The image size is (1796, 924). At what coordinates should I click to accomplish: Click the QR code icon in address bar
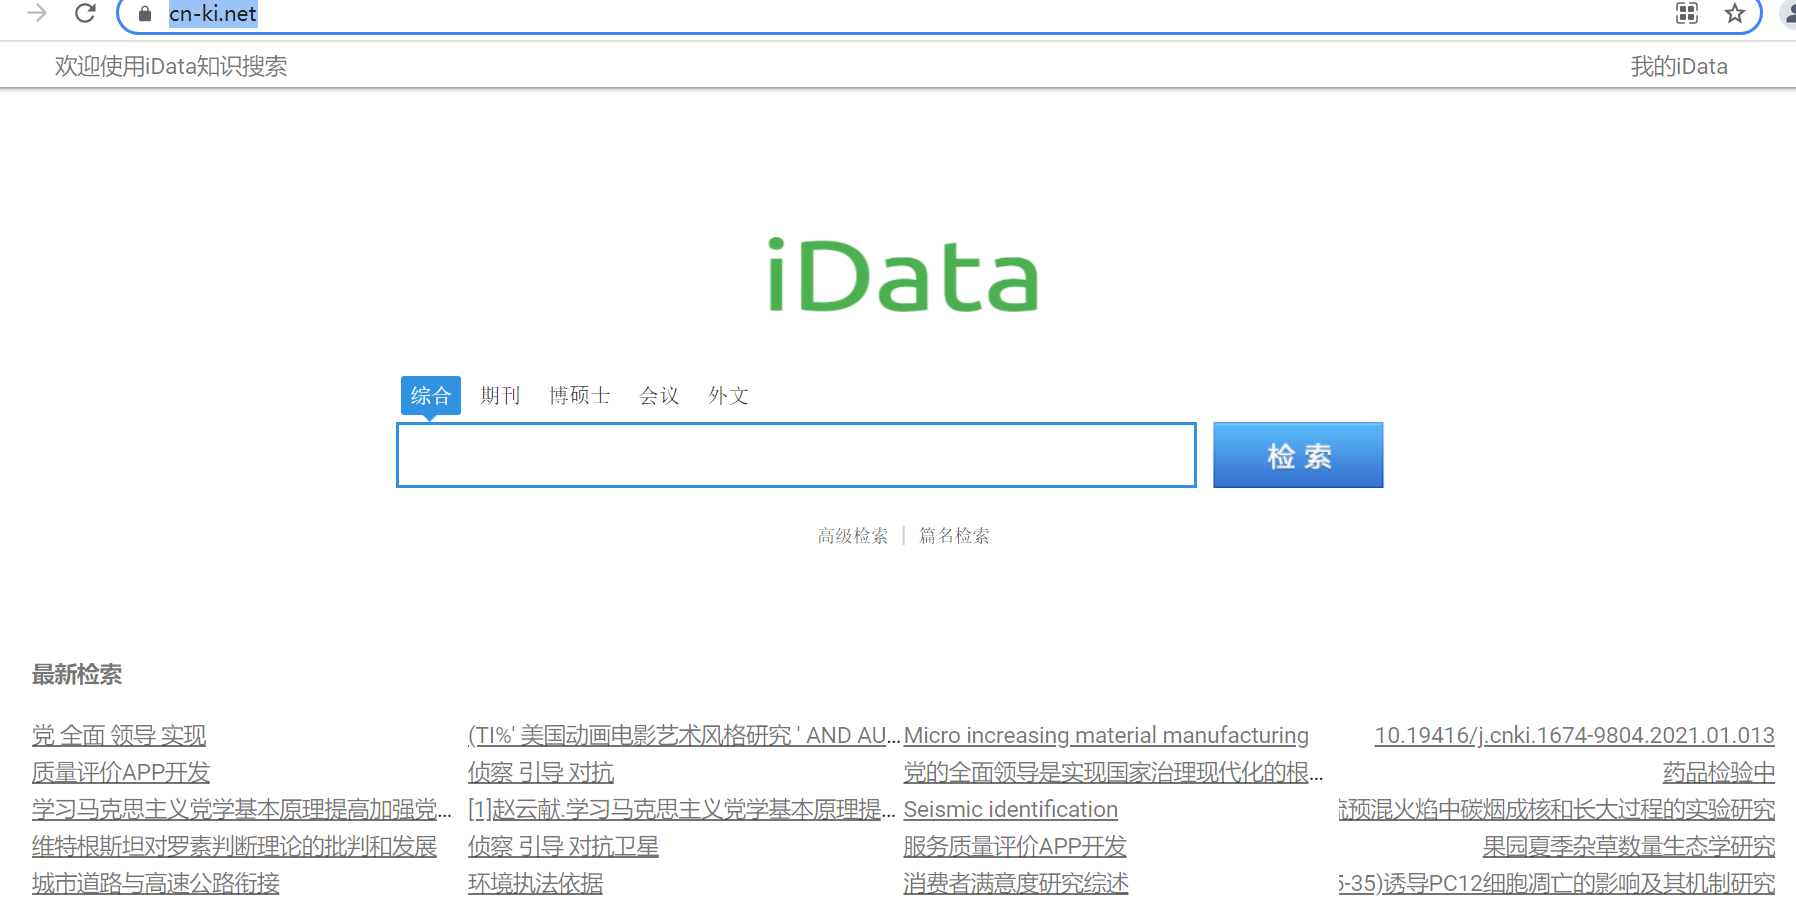pyautogui.click(x=1687, y=14)
